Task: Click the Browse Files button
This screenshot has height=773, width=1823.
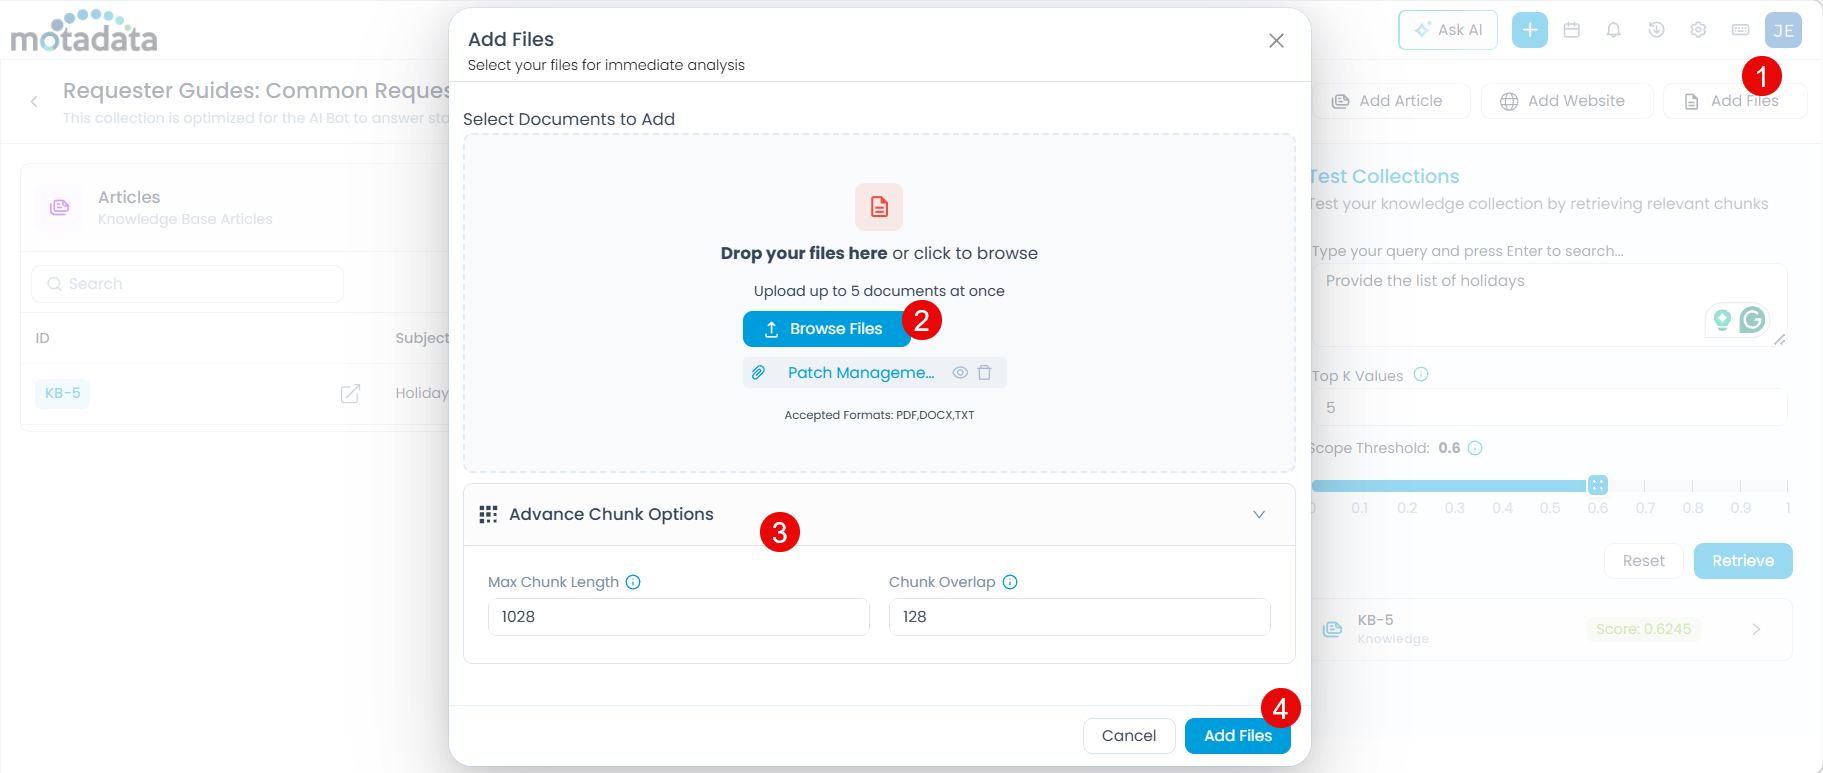Action: pos(825,329)
